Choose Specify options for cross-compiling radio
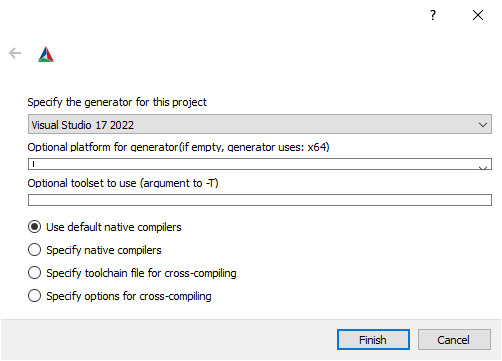Viewport: 502px width, 361px height. (x=34, y=296)
